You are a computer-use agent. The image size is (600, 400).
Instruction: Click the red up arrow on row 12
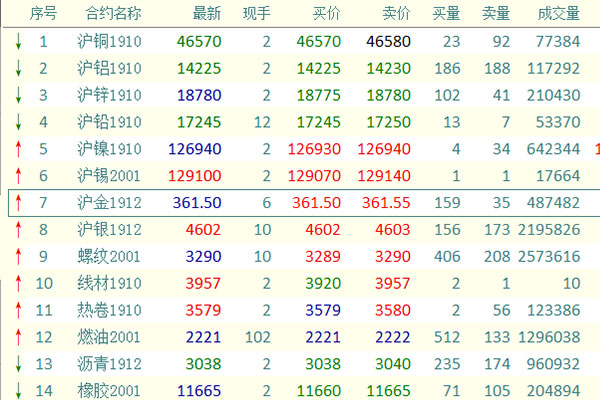tap(18, 337)
